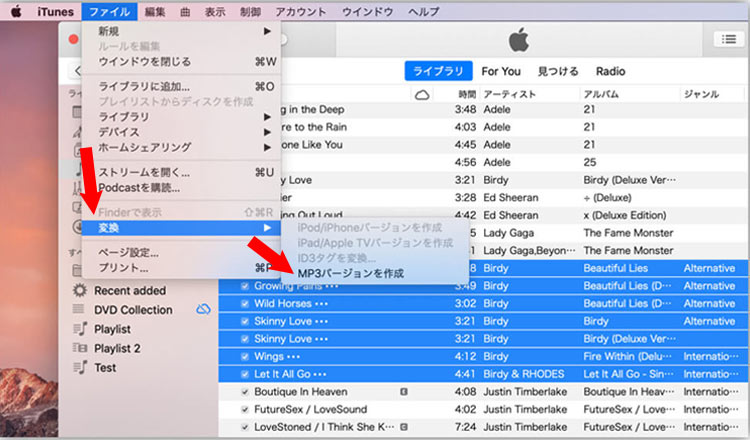750x440 pixels.
Task: Uncheck the LoveStoned song checkbox
Action: [245, 428]
